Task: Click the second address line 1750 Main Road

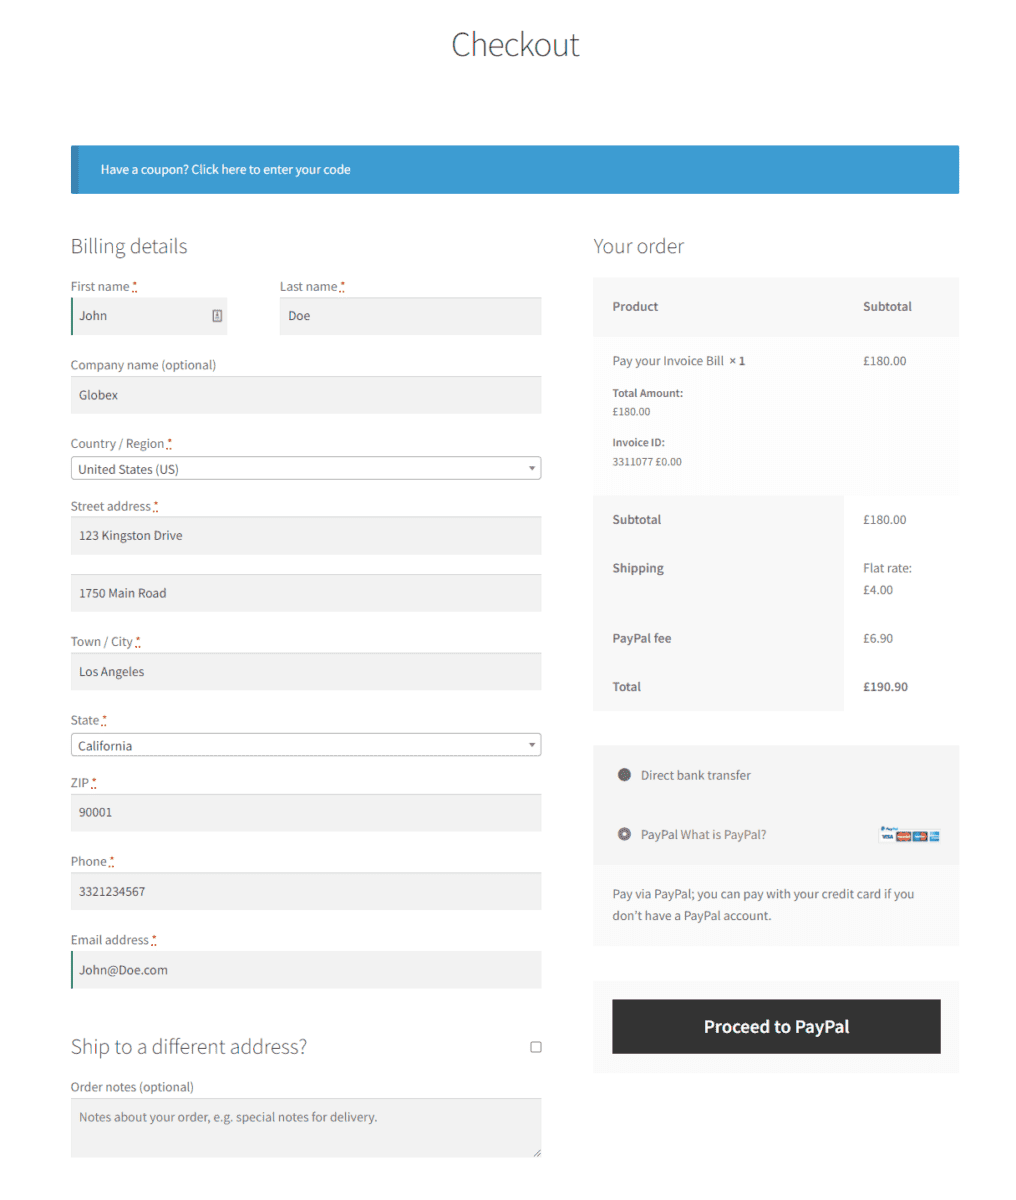Action: (306, 593)
